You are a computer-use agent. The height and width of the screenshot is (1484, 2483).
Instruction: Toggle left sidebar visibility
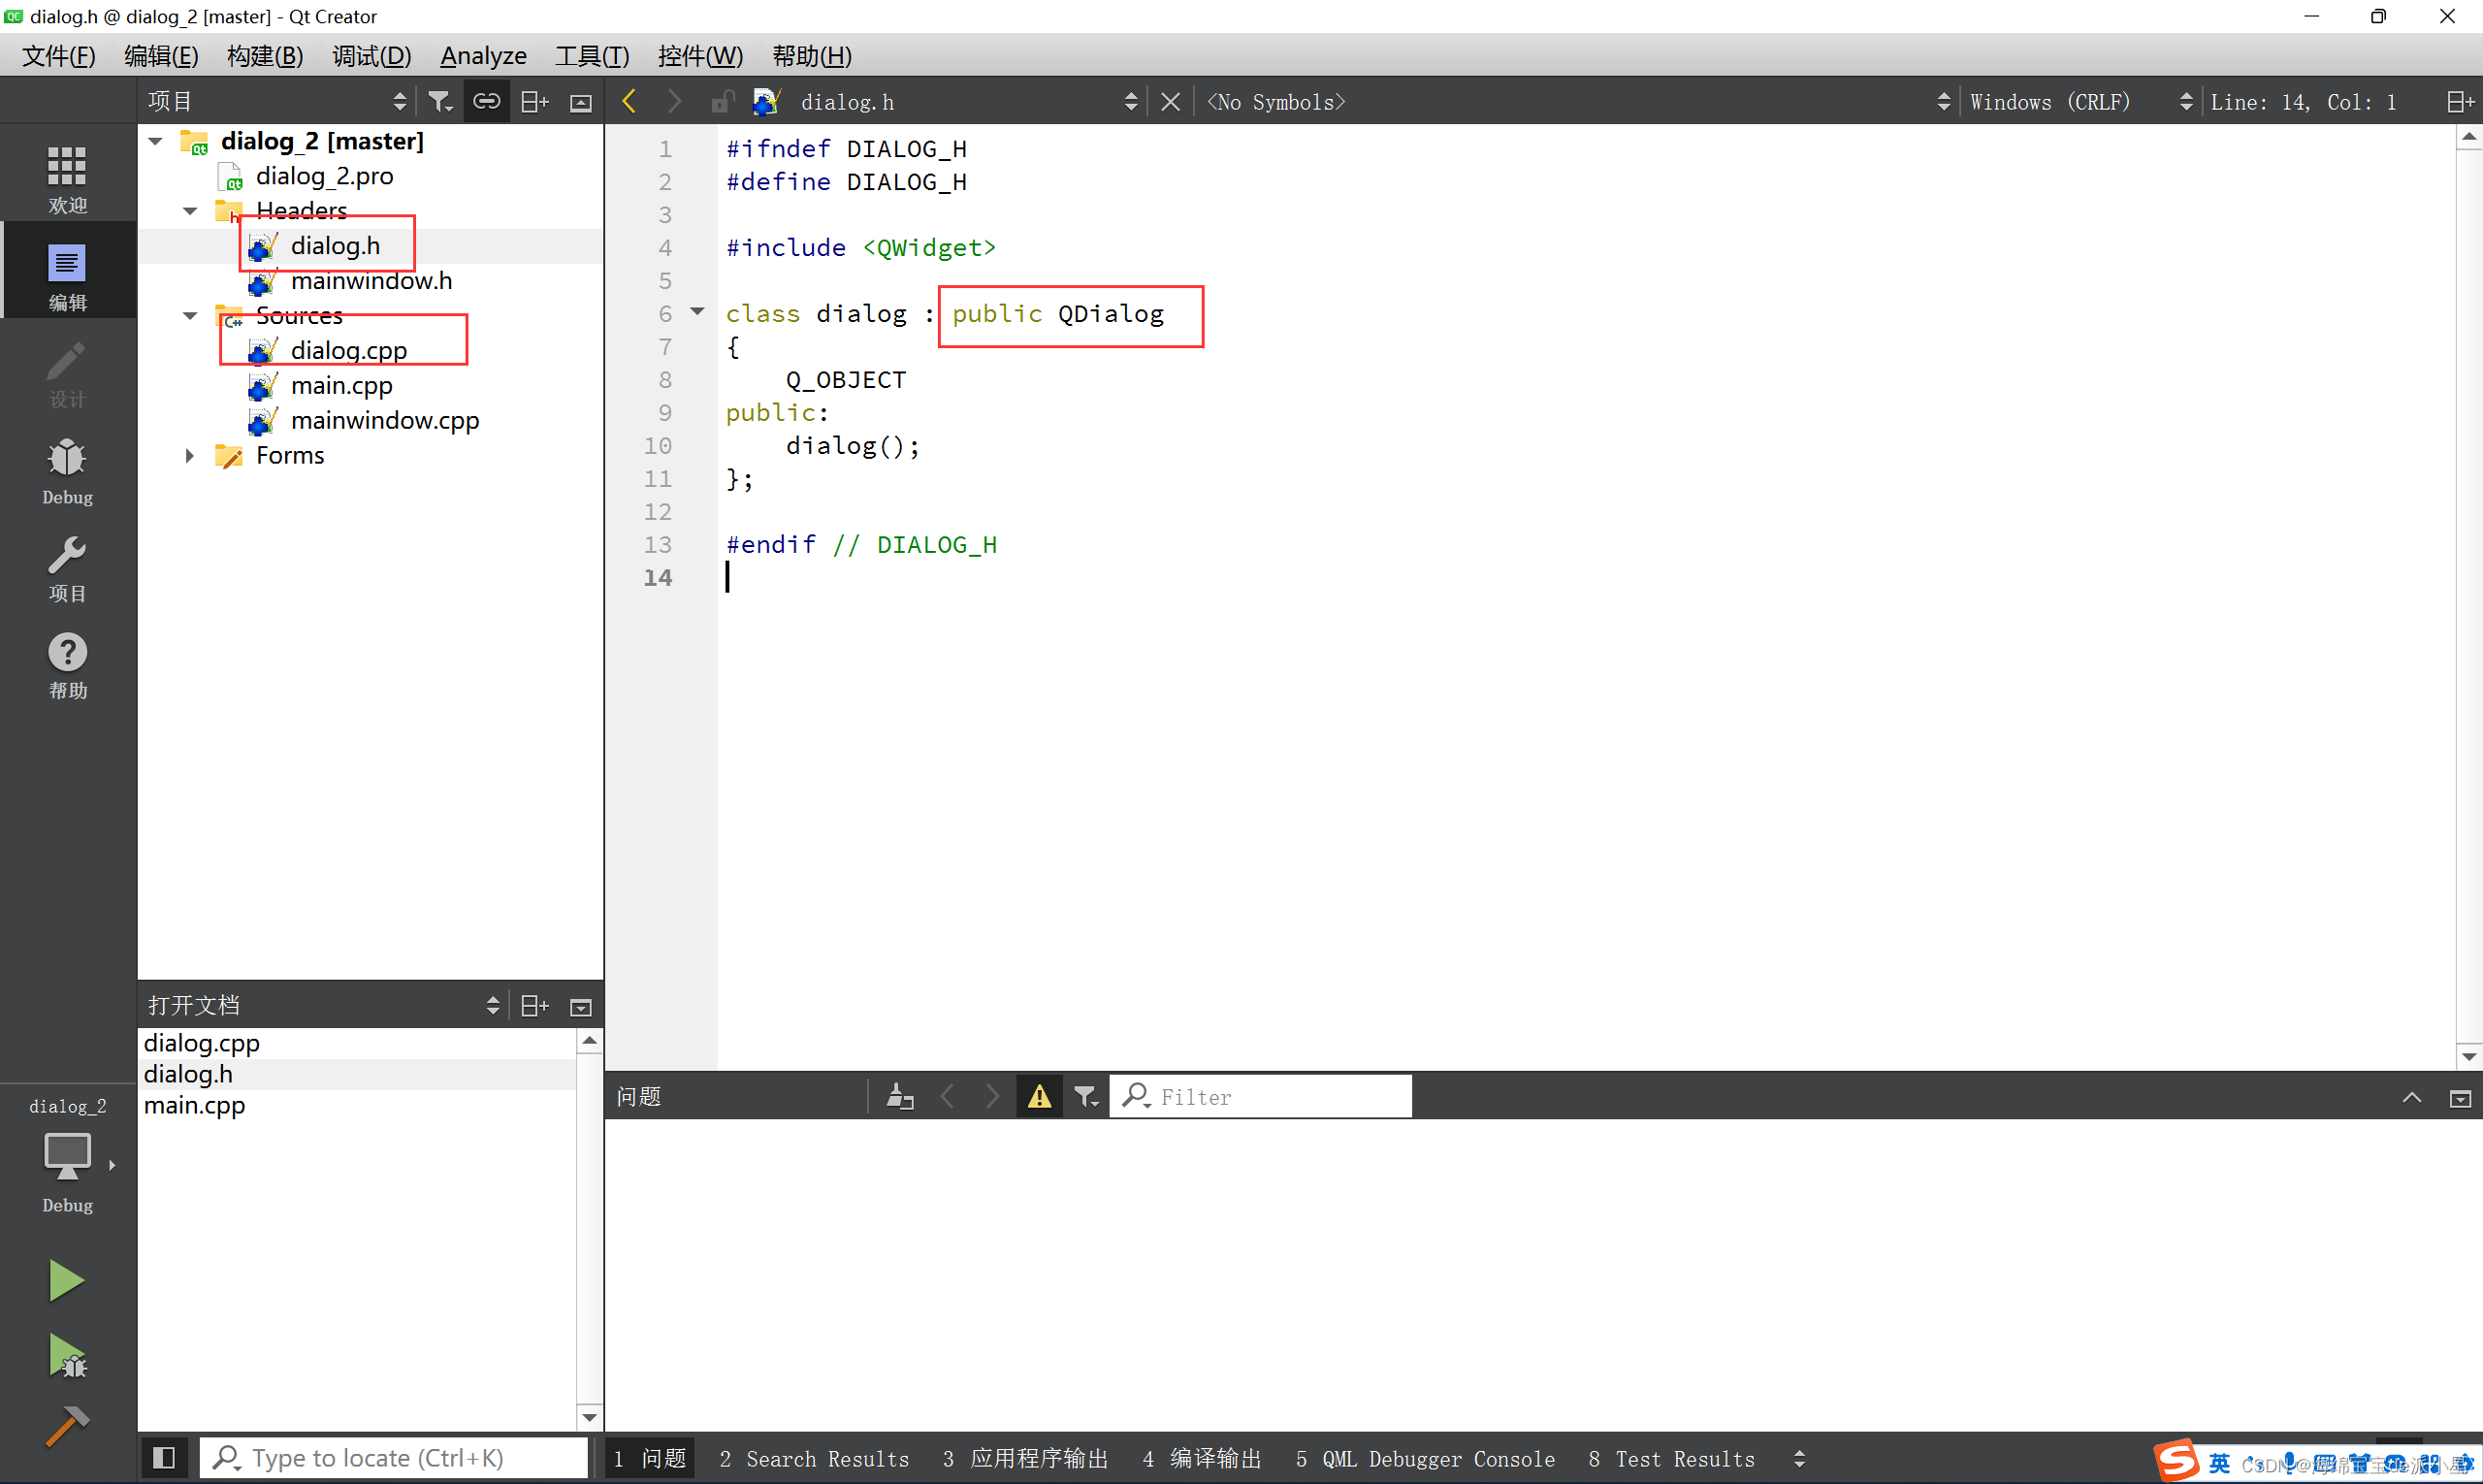[x=164, y=1458]
